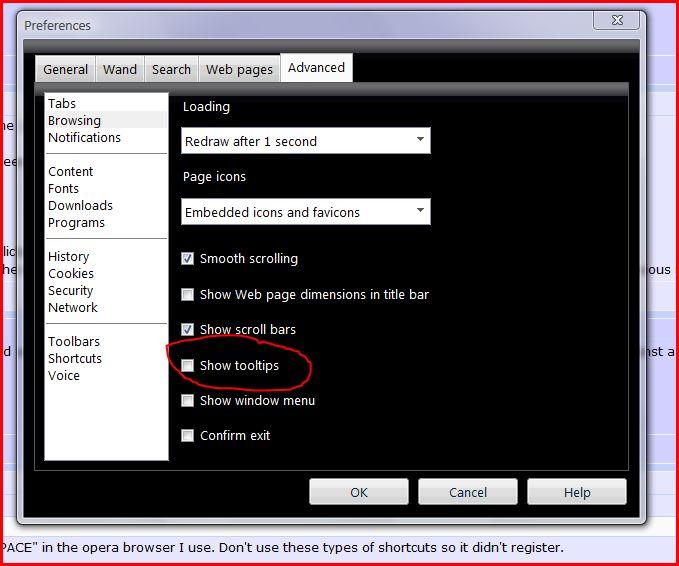Expand the Page icons dropdown
Viewport: 679px width, 566px height.
tap(305, 212)
